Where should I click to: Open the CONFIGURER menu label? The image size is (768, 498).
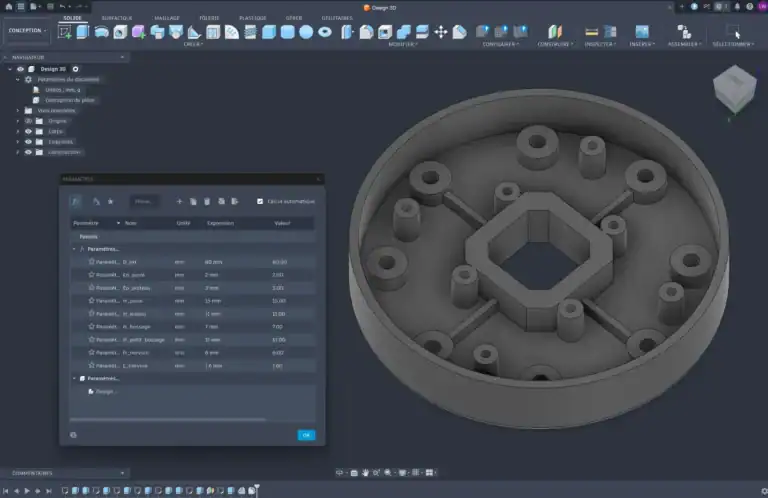coord(501,44)
